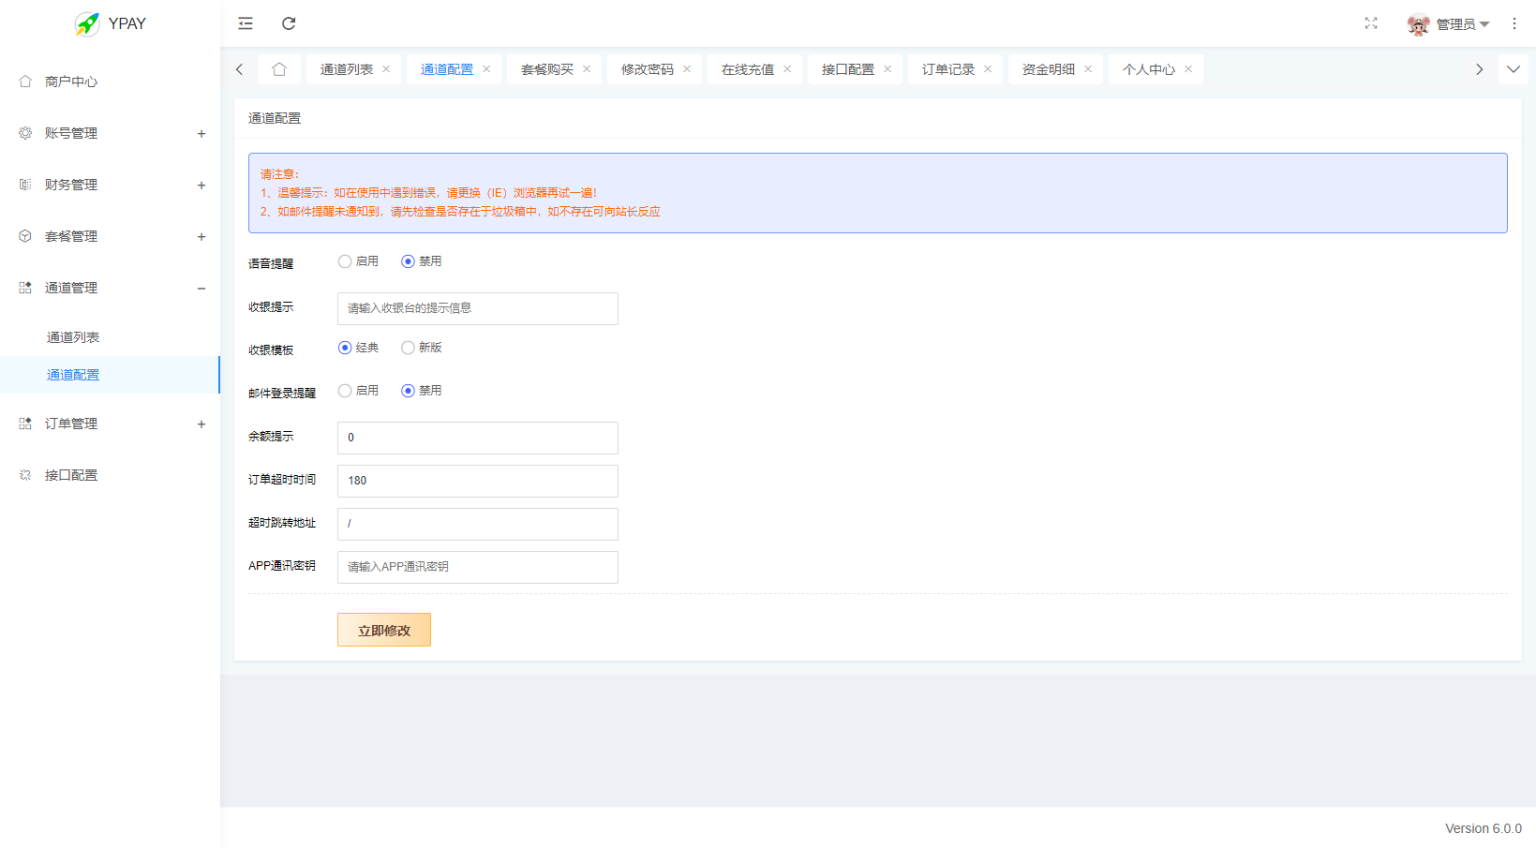Collapse the 通道管理 menu group
Image resolution: width=1536 pixels, height=848 pixels.
coord(70,287)
